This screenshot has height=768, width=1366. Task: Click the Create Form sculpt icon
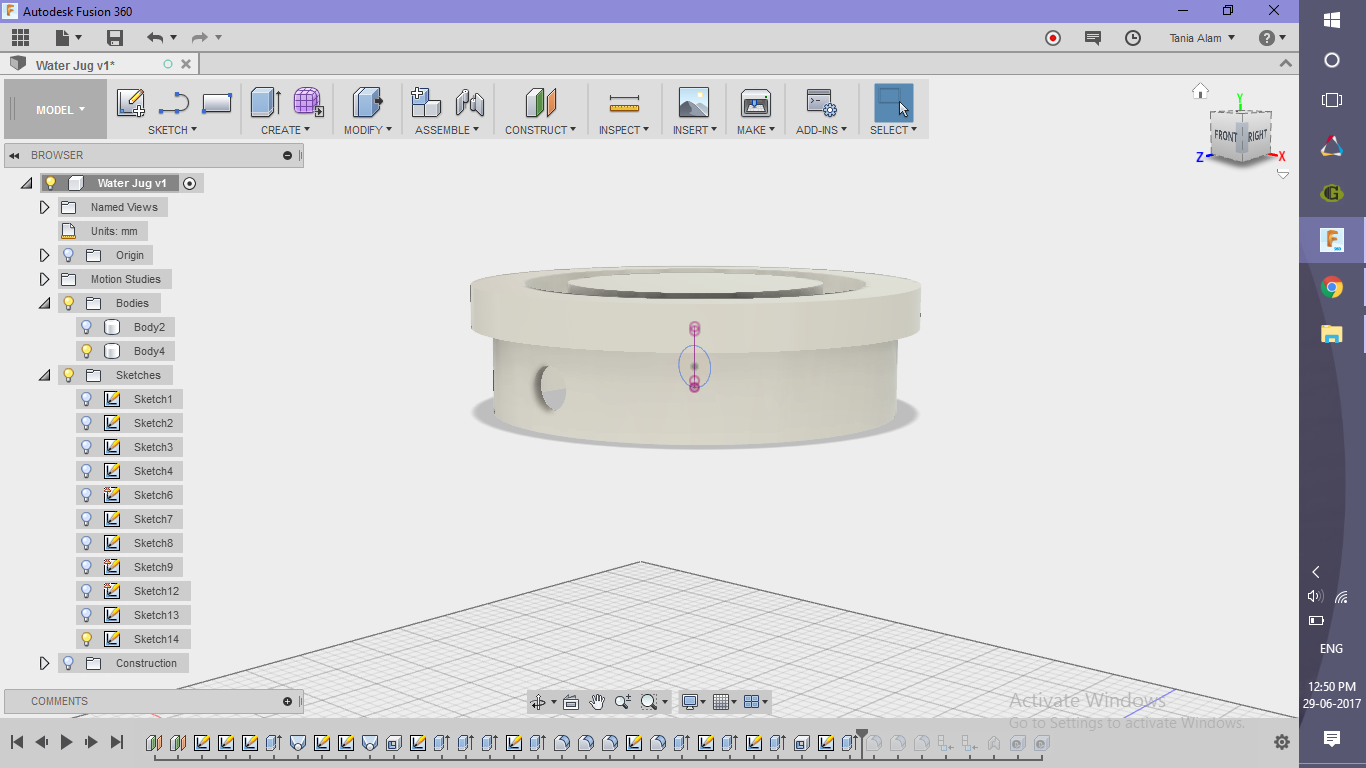pyautogui.click(x=308, y=102)
